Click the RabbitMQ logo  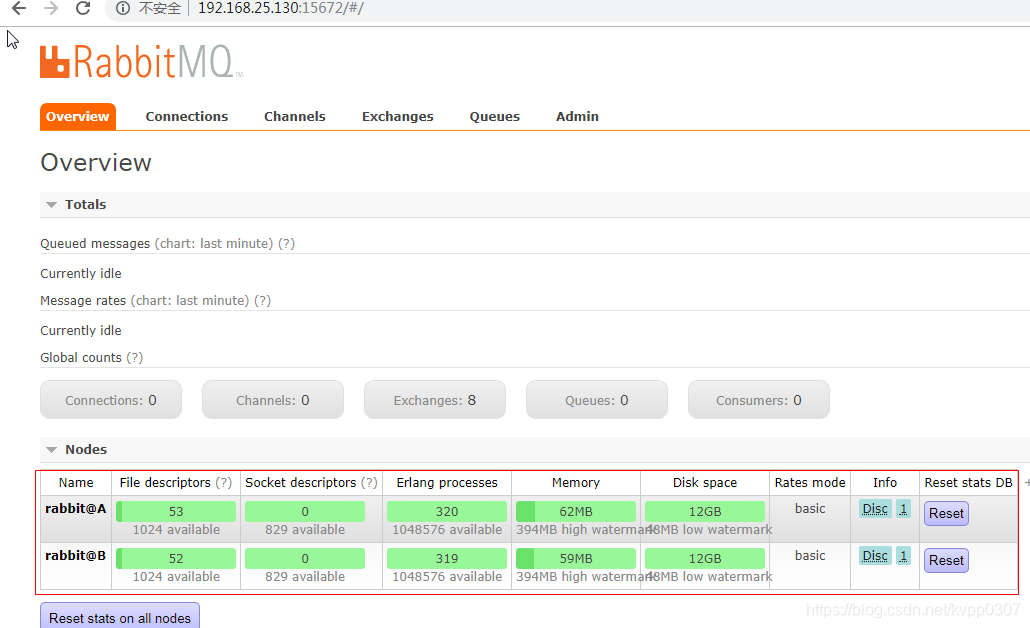(141, 62)
